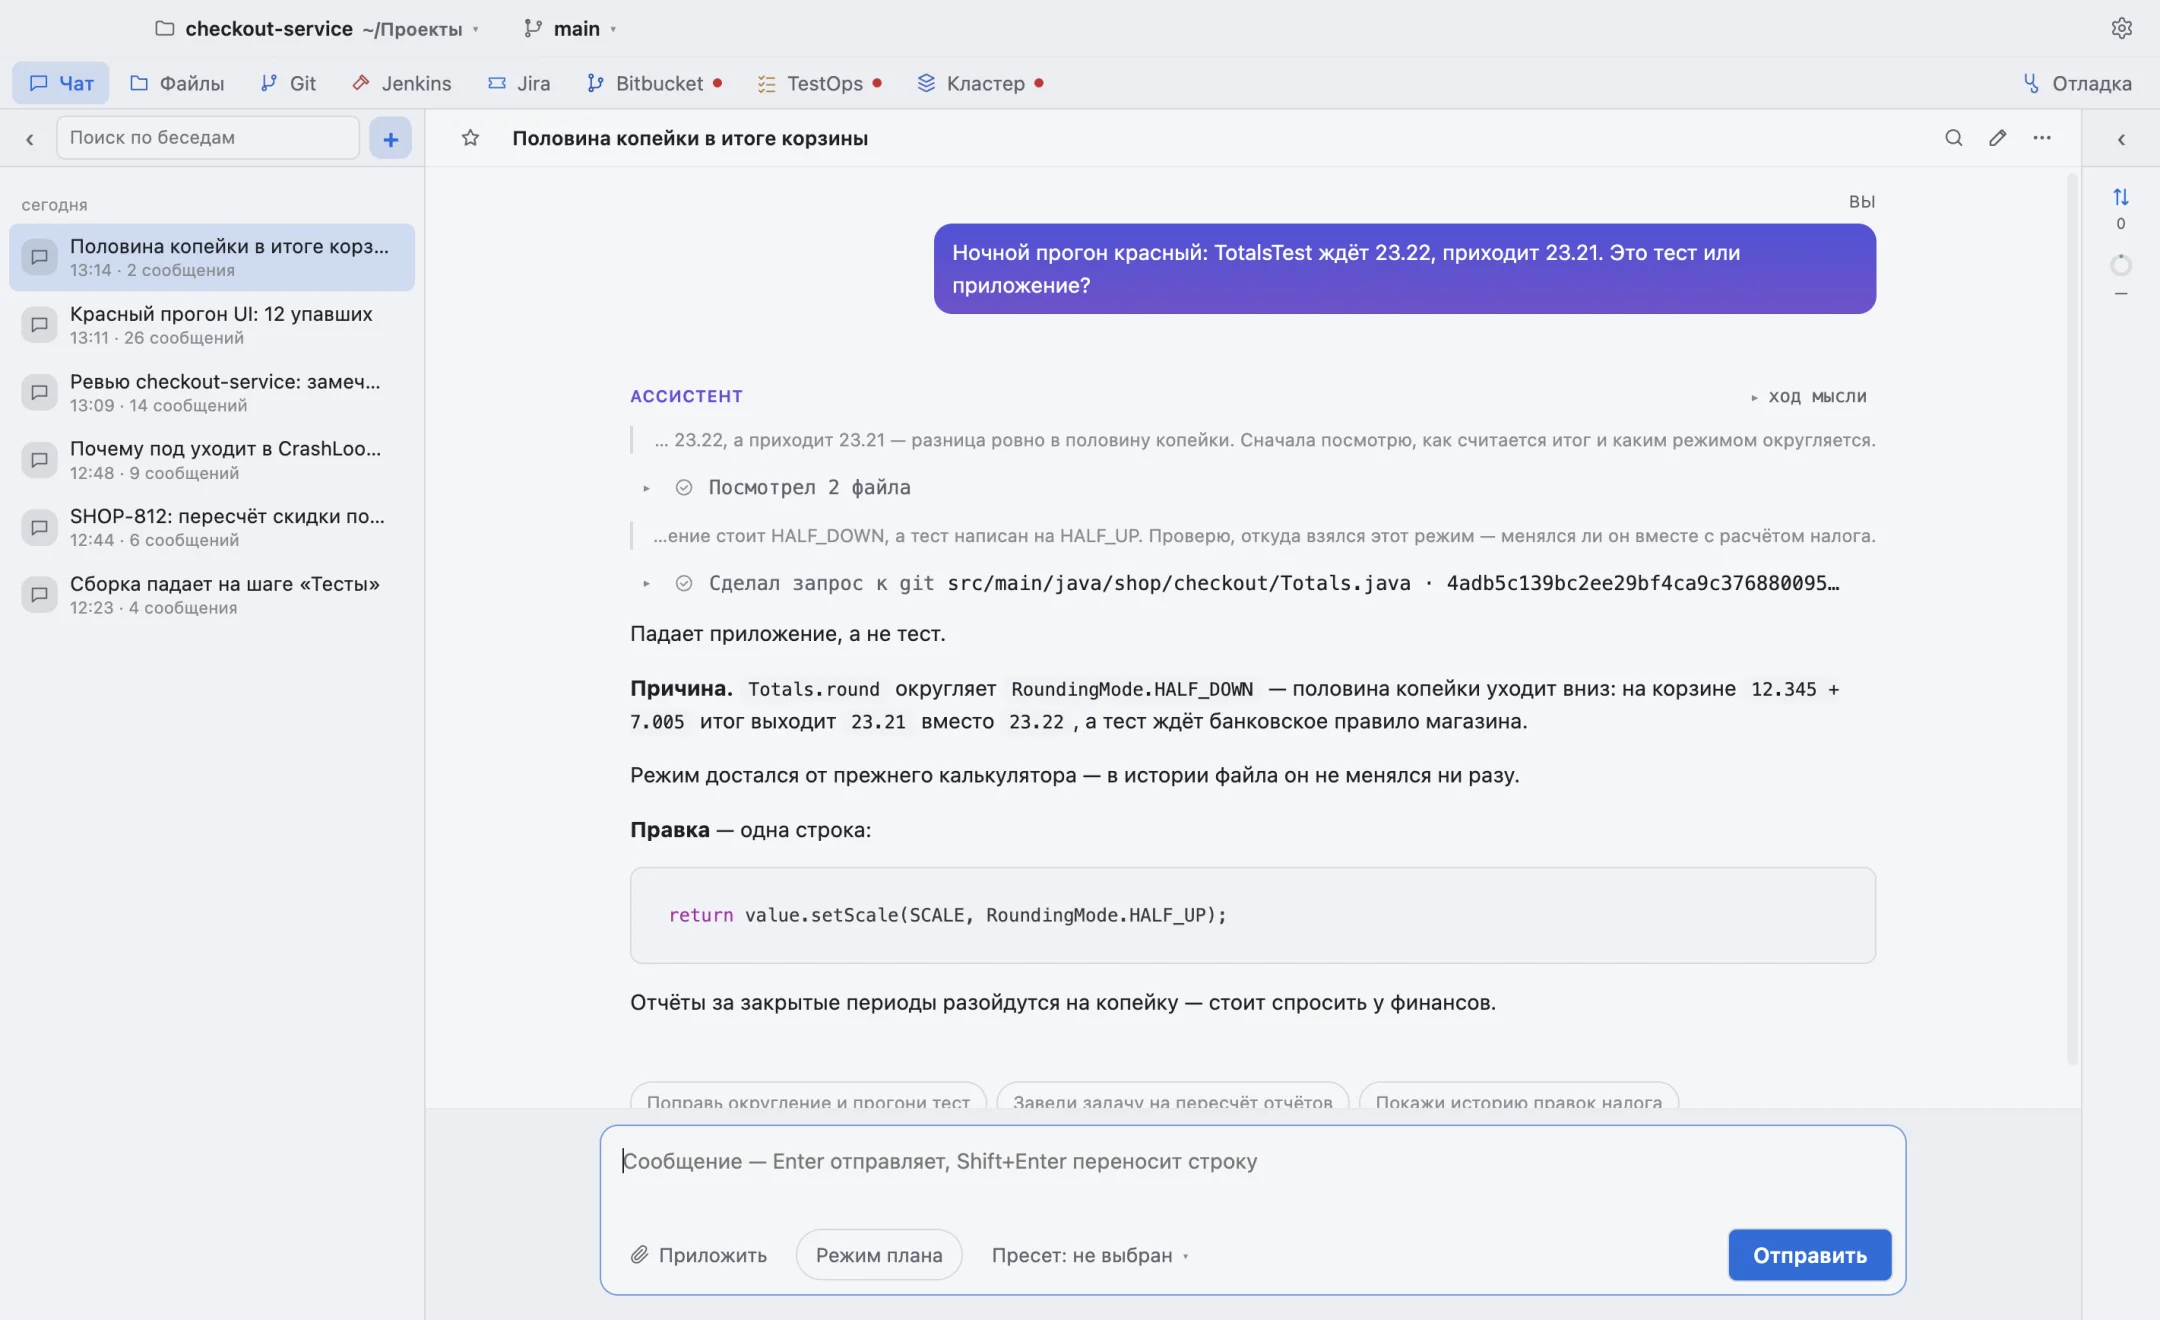The height and width of the screenshot is (1320, 2160).
Task: Expand 'Посмотрел 2 файла' step
Action: pos(646,488)
